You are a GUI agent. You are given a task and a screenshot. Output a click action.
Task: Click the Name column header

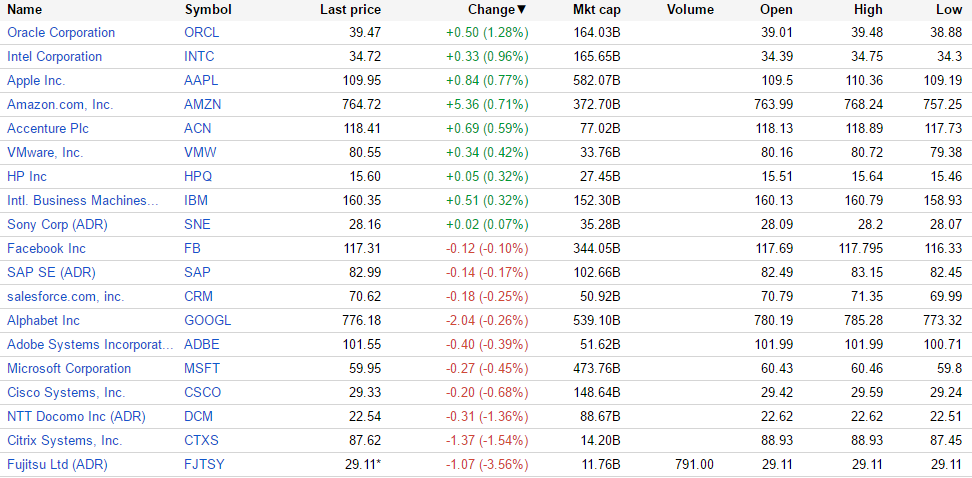25,10
